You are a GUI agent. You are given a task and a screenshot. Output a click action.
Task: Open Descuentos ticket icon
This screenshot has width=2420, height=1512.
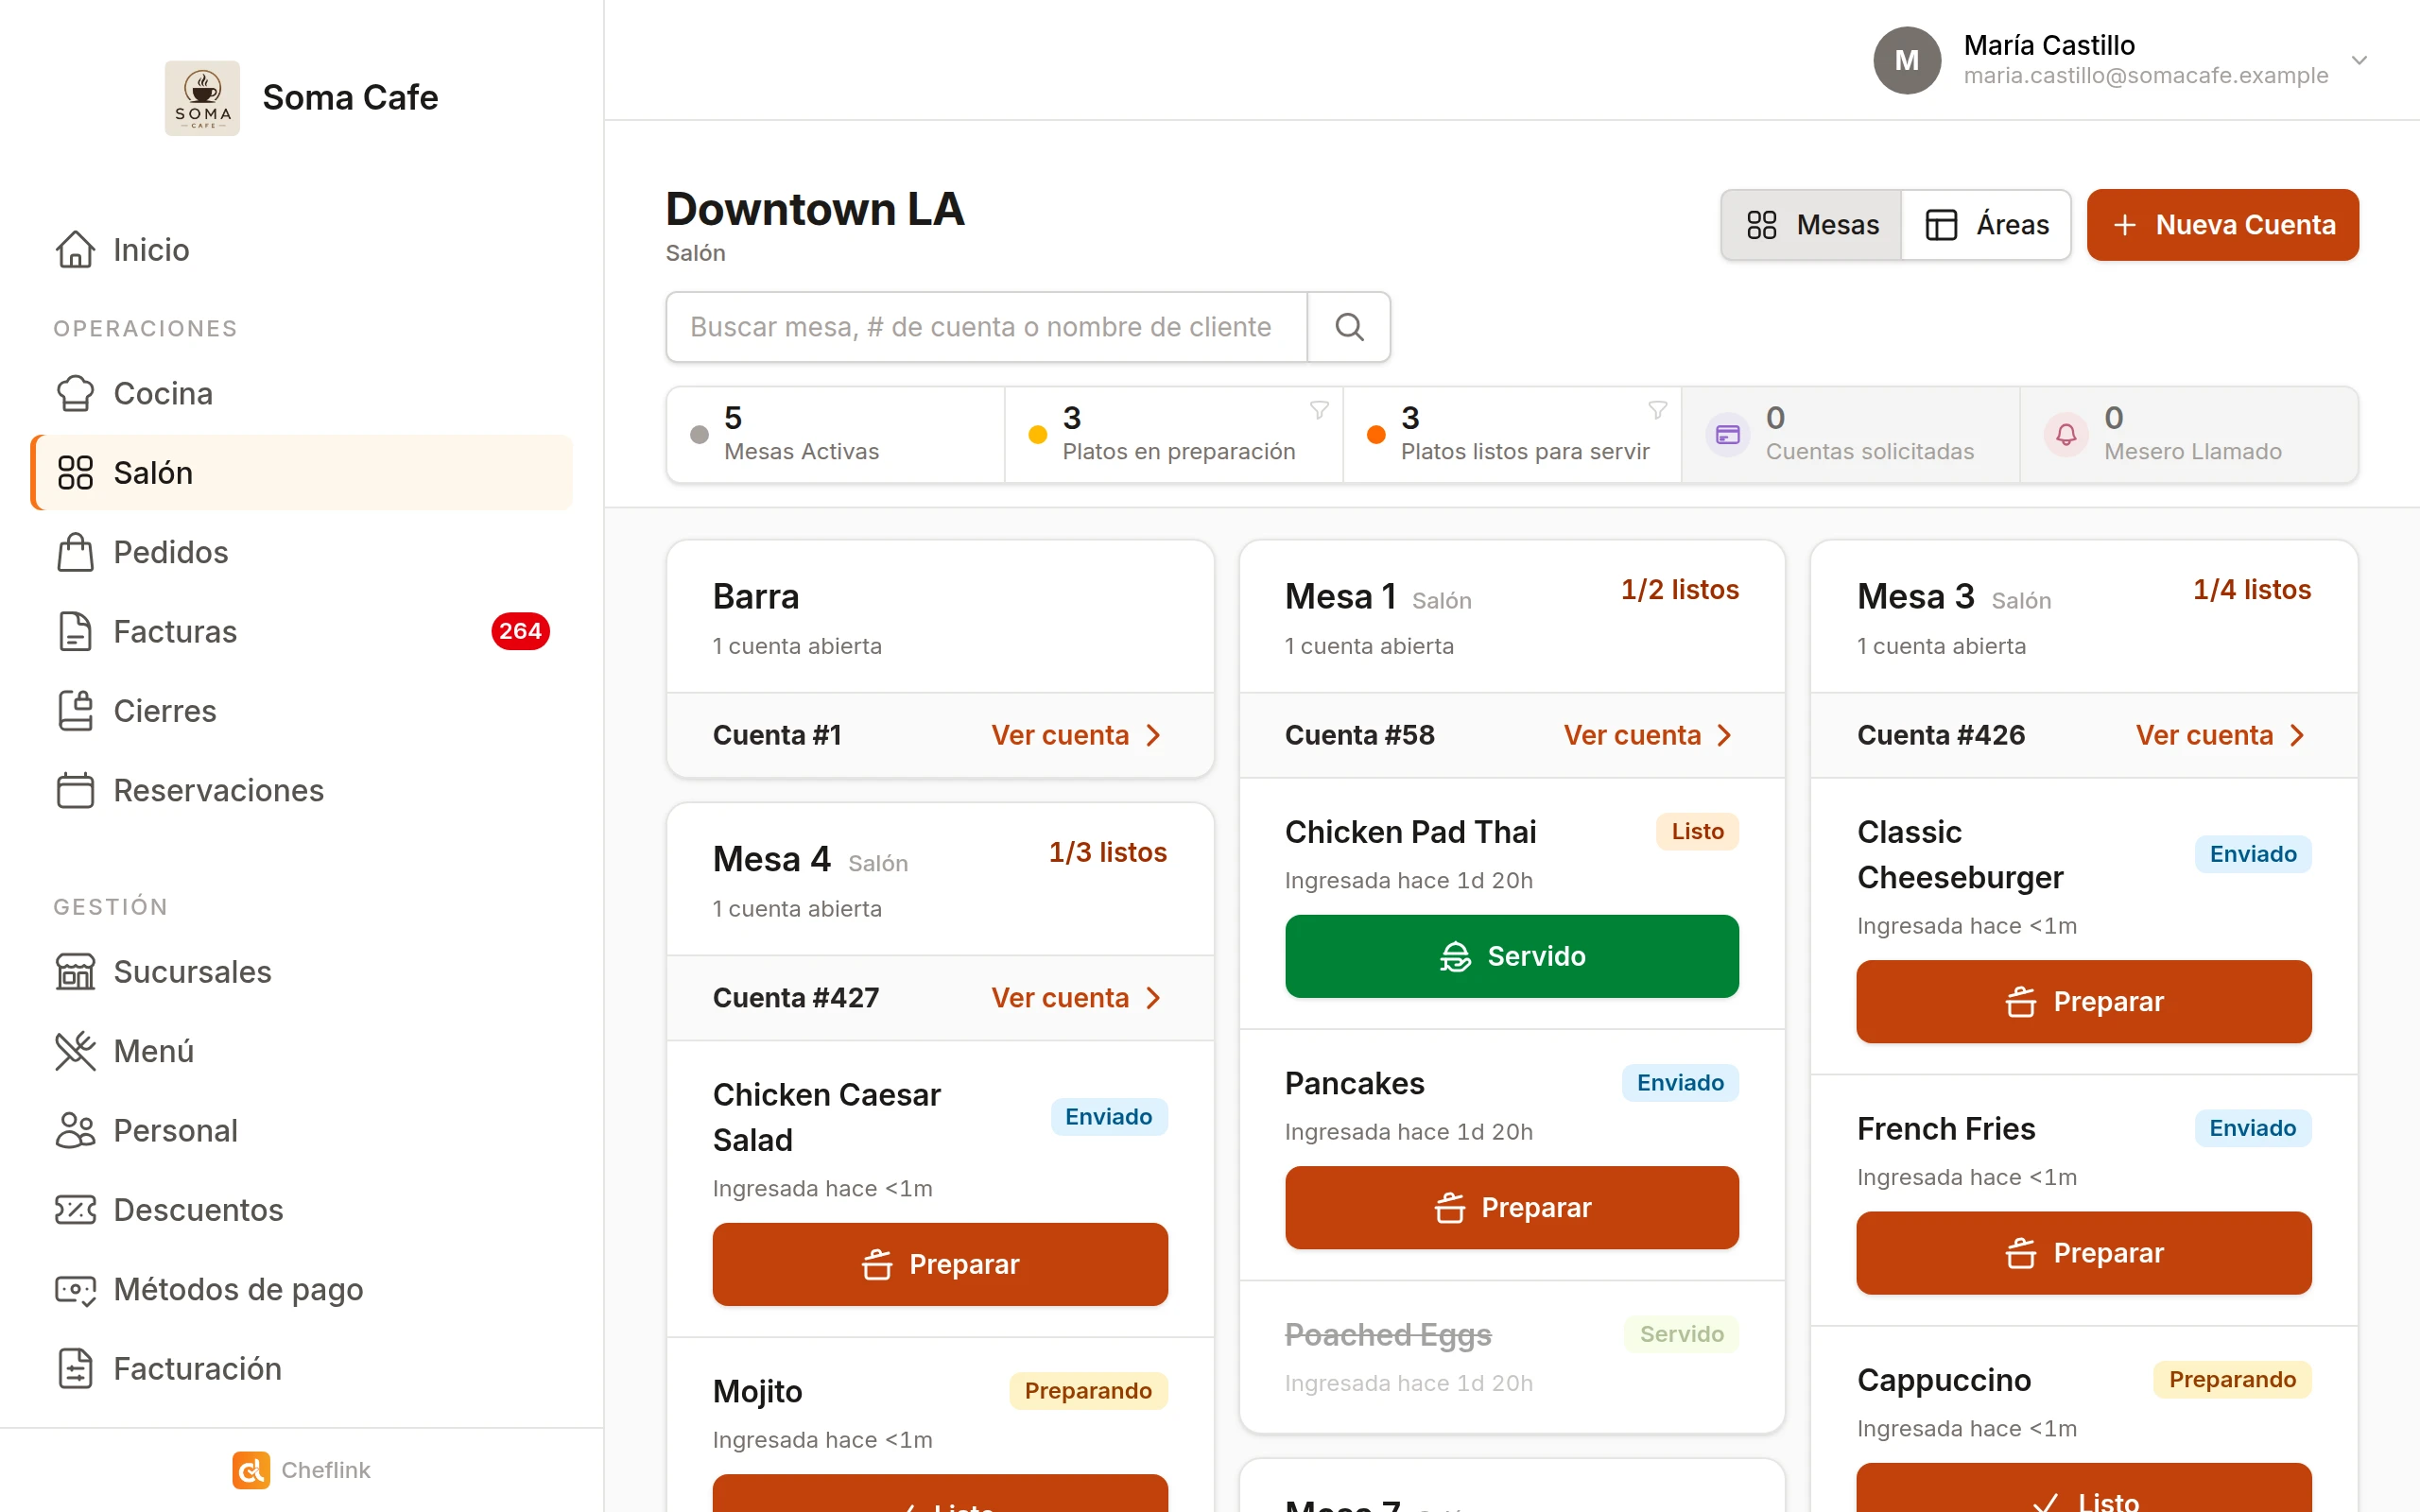(75, 1210)
